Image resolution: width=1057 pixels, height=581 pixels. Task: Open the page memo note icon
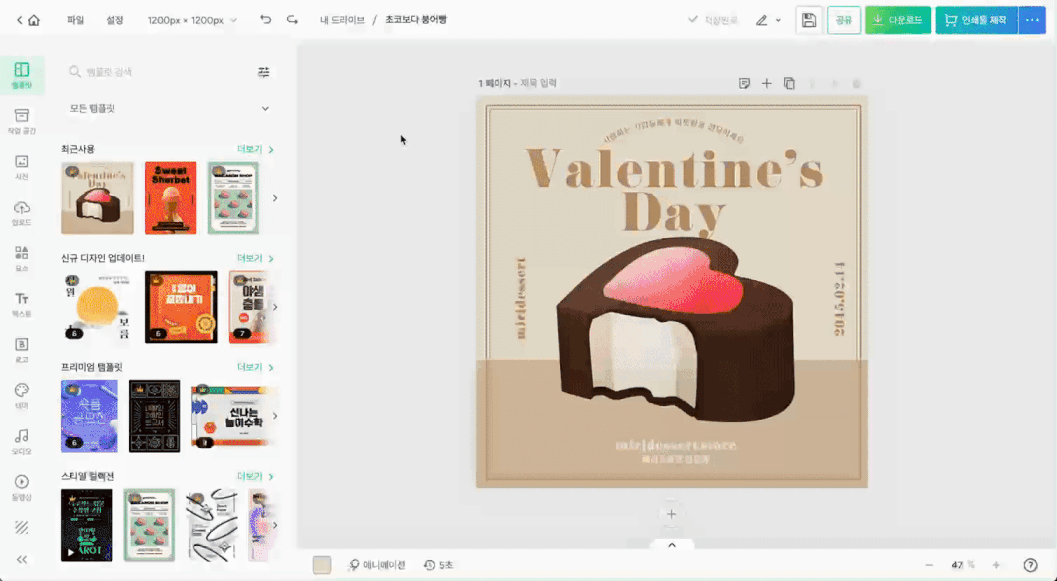click(x=744, y=84)
